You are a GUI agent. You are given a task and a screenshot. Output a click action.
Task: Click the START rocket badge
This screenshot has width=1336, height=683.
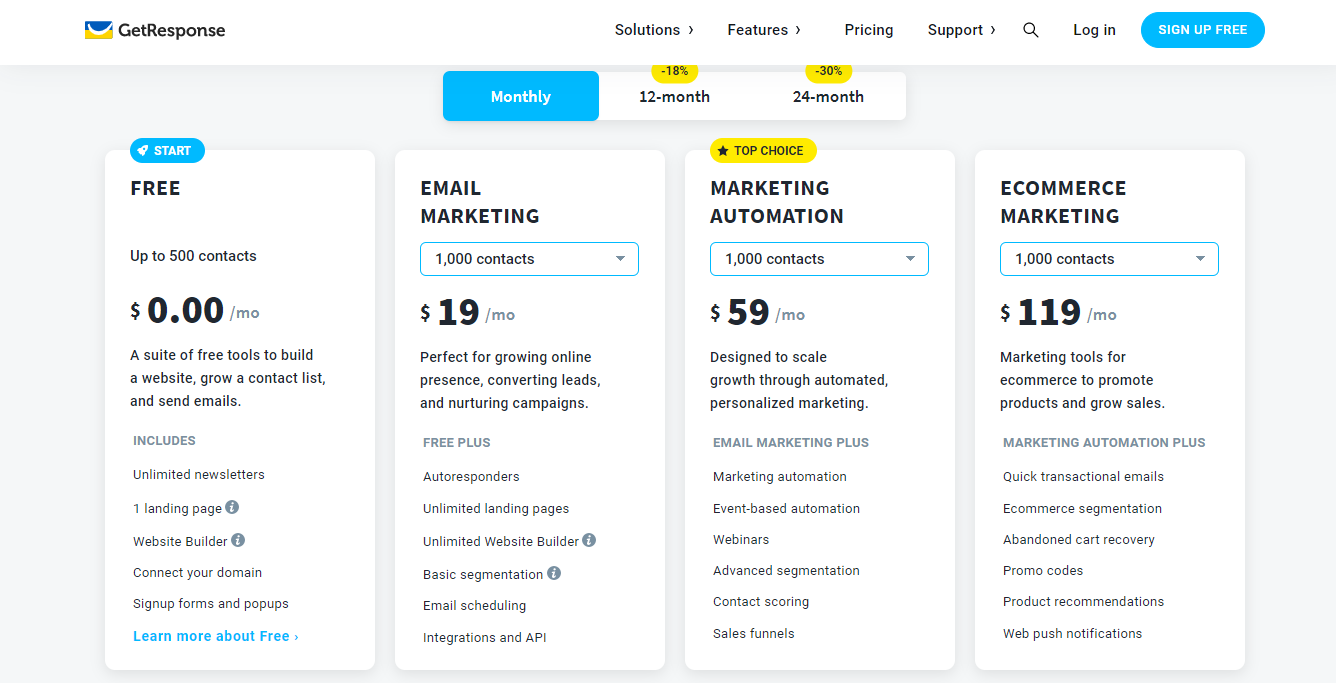[167, 151]
